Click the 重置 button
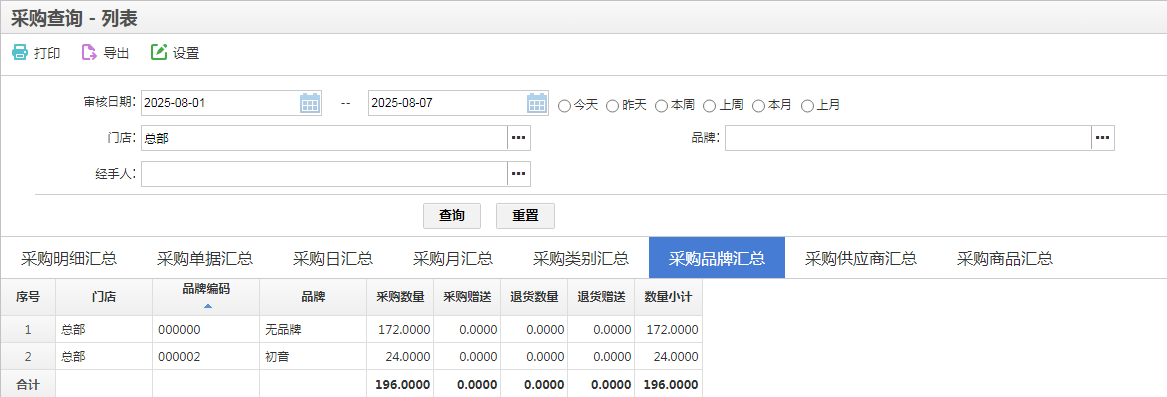The width and height of the screenshot is (1167, 397). [x=525, y=215]
